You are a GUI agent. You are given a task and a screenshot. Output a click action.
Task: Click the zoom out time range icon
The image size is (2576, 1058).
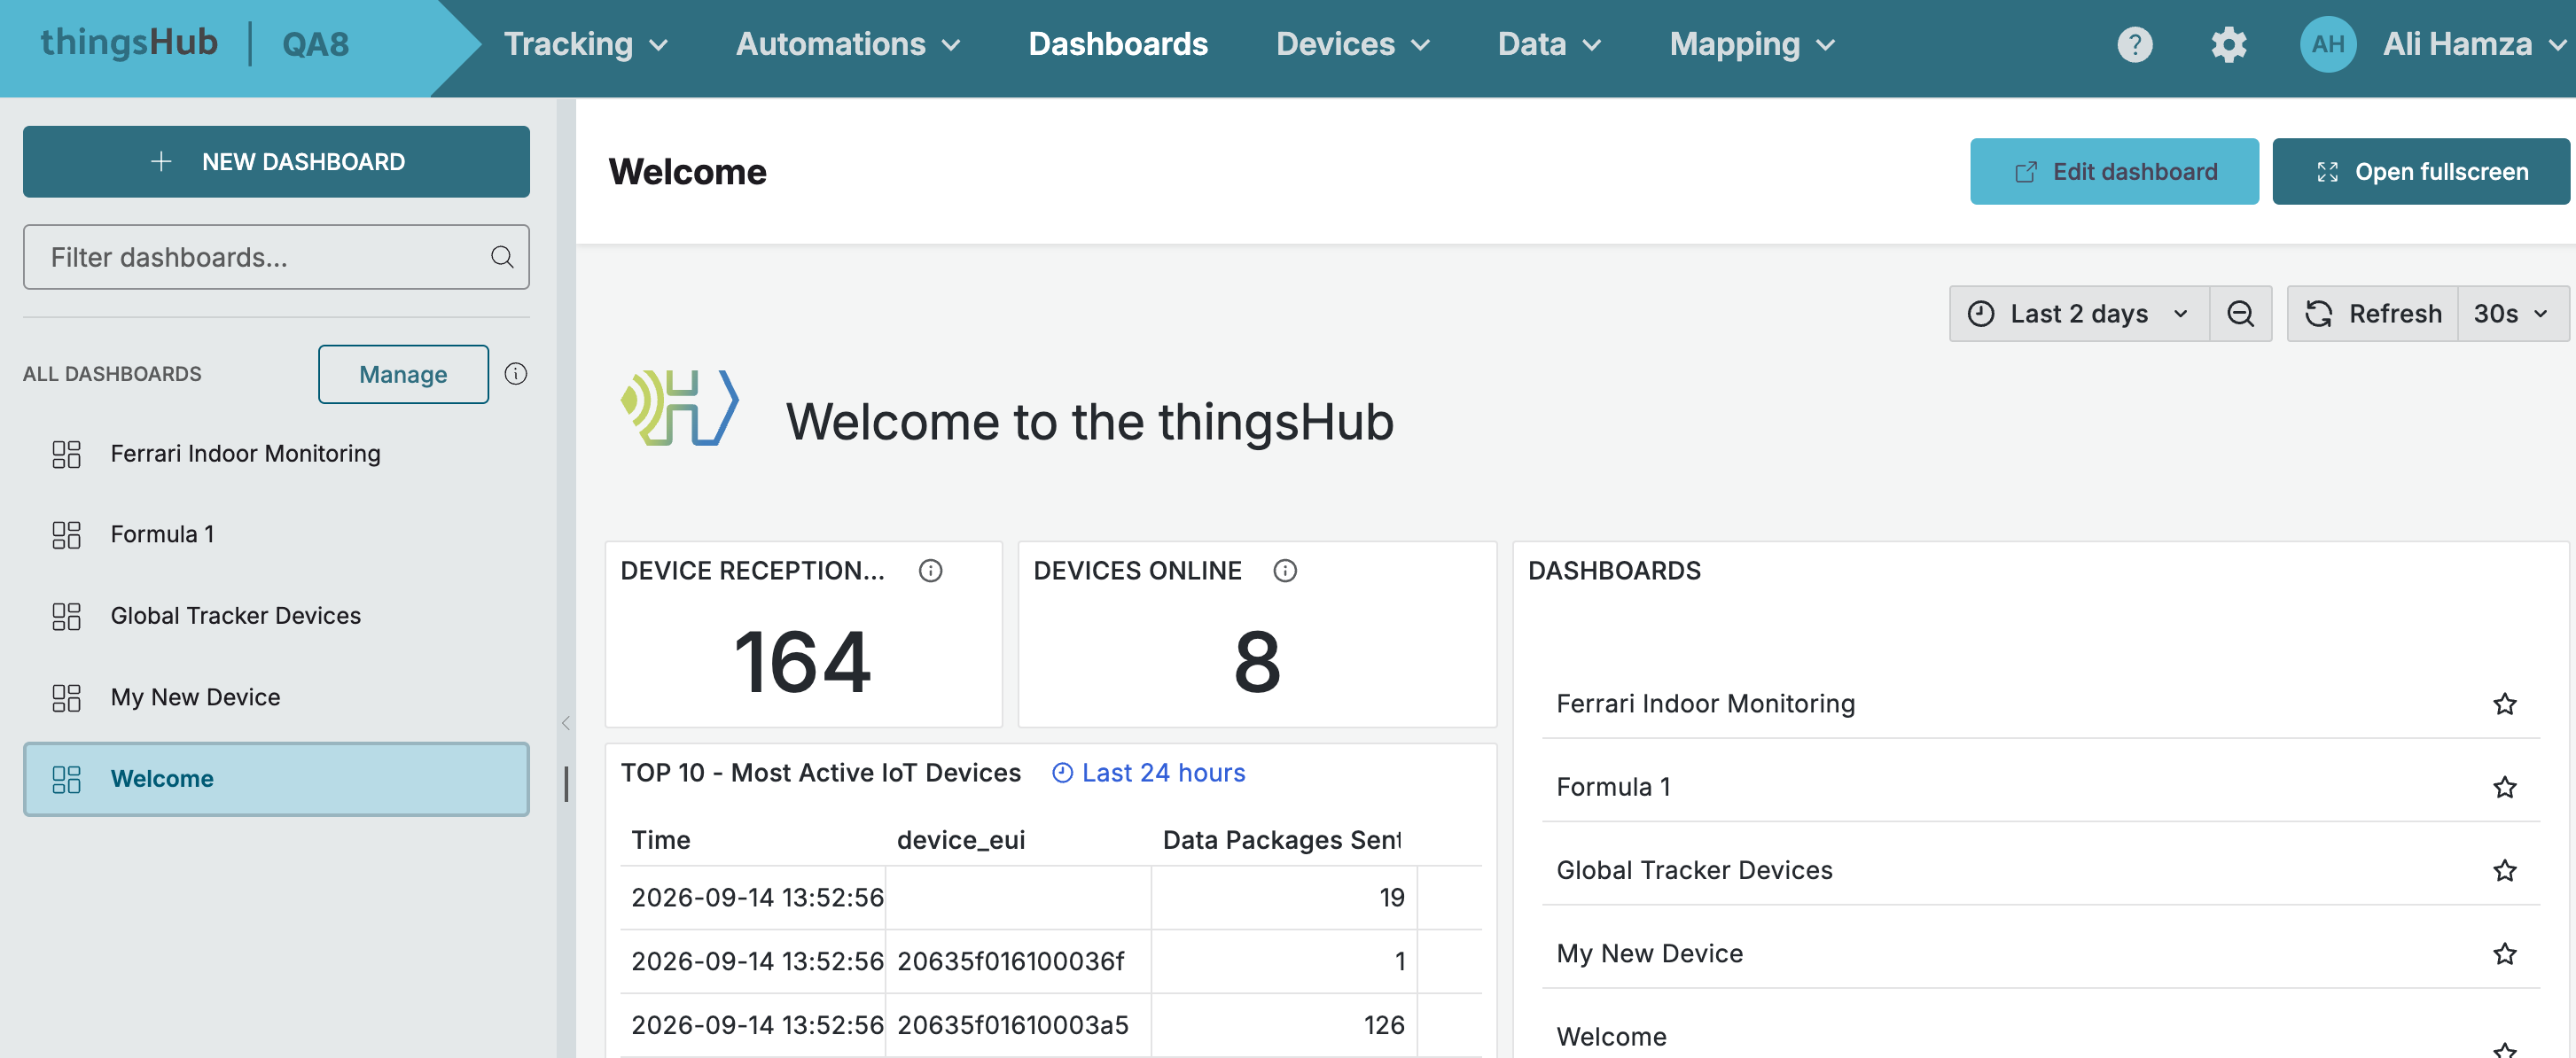coord(2240,314)
